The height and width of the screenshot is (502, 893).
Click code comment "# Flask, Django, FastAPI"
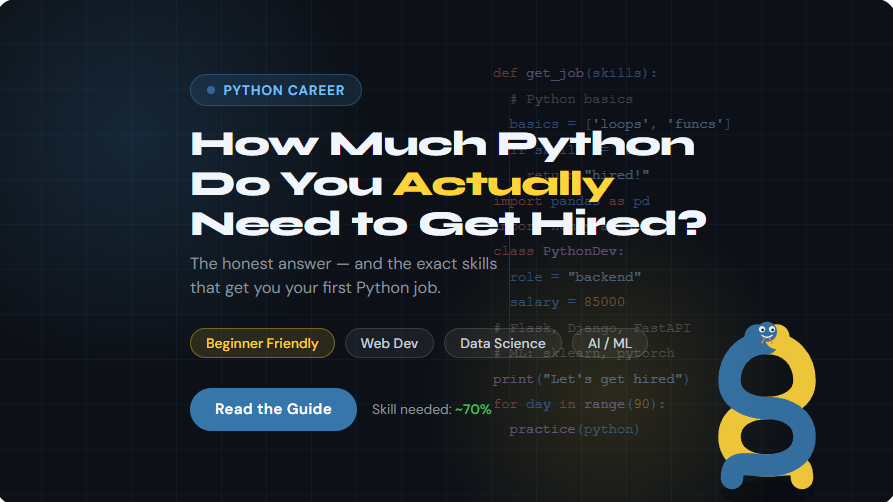point(592,328)
